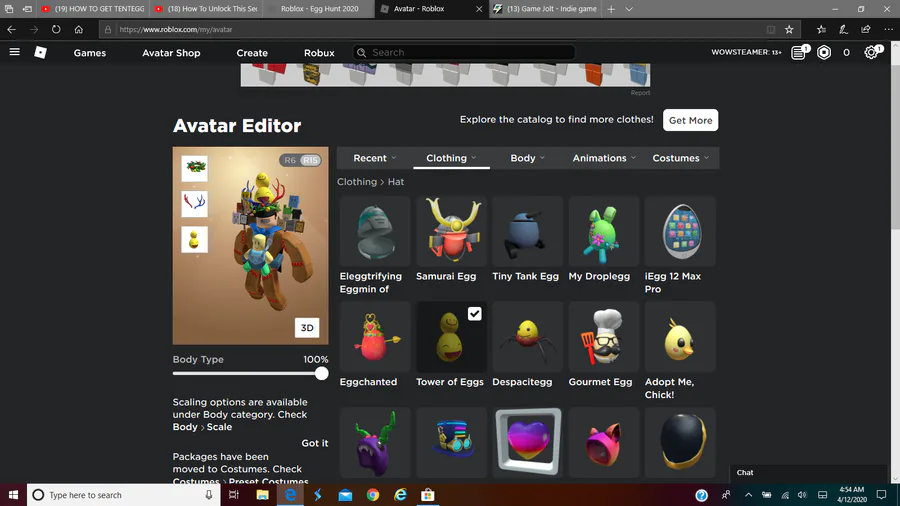This screenshot has height=506, width=900.
Task: Switch to the HOW TO GET TENTEGG tab
Action: (94, 9)
